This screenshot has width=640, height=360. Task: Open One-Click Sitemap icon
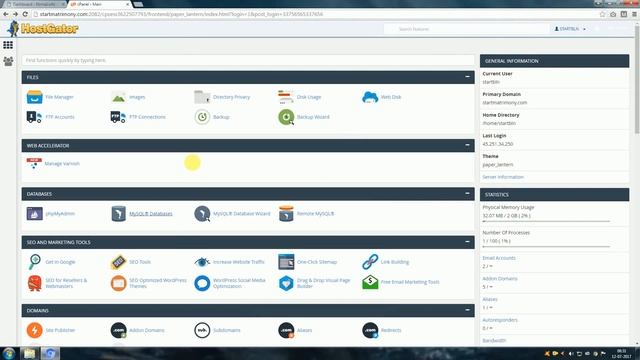click(x=286, y=262)
